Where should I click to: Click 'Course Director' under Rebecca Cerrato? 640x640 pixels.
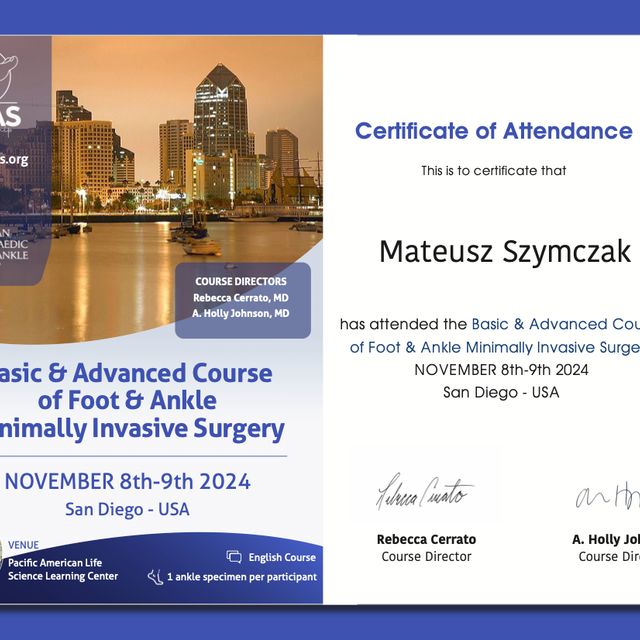426,556
